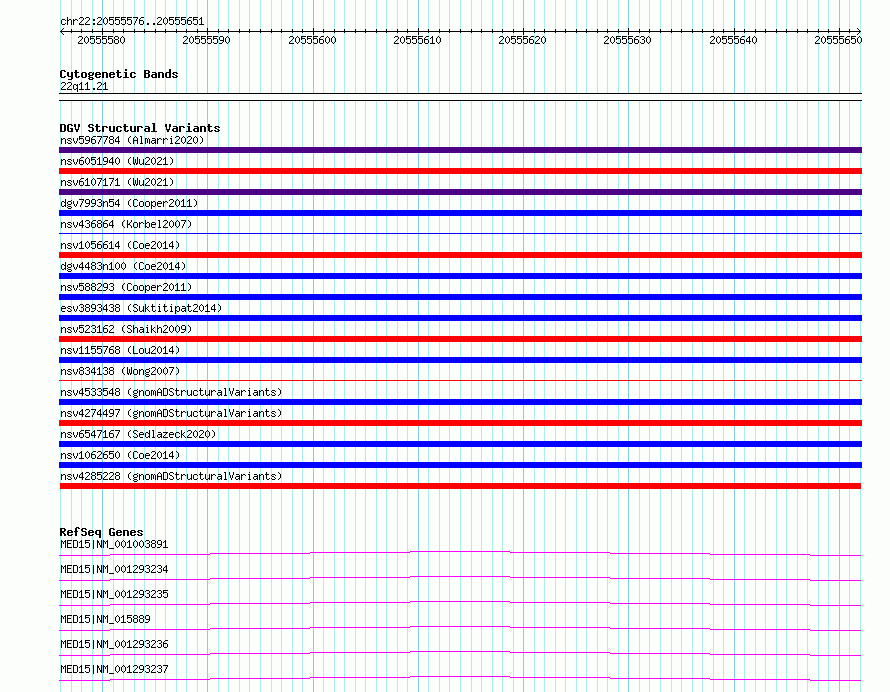Click the chr22:20555576..20555651 region label
Viewport: 890px width, 692px height.
(x=132, y=21)
